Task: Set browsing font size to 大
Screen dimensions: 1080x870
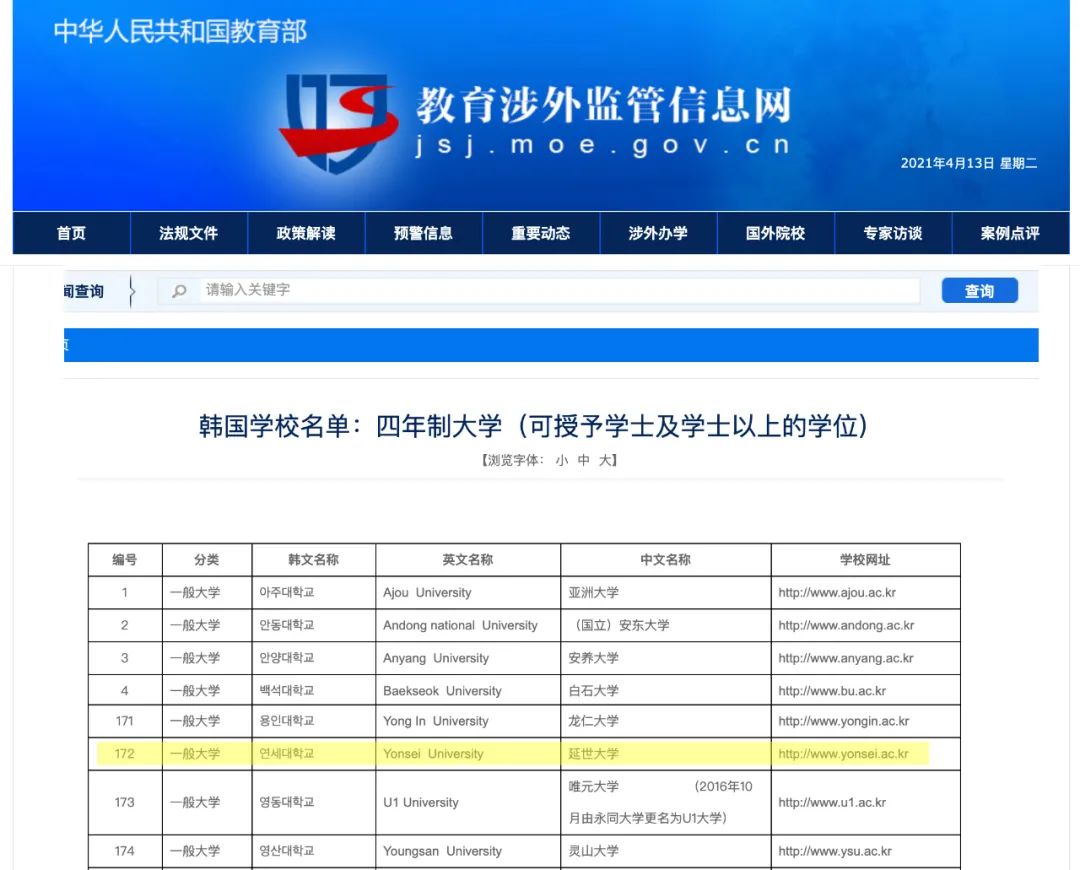Action: [x=605, y=460]
